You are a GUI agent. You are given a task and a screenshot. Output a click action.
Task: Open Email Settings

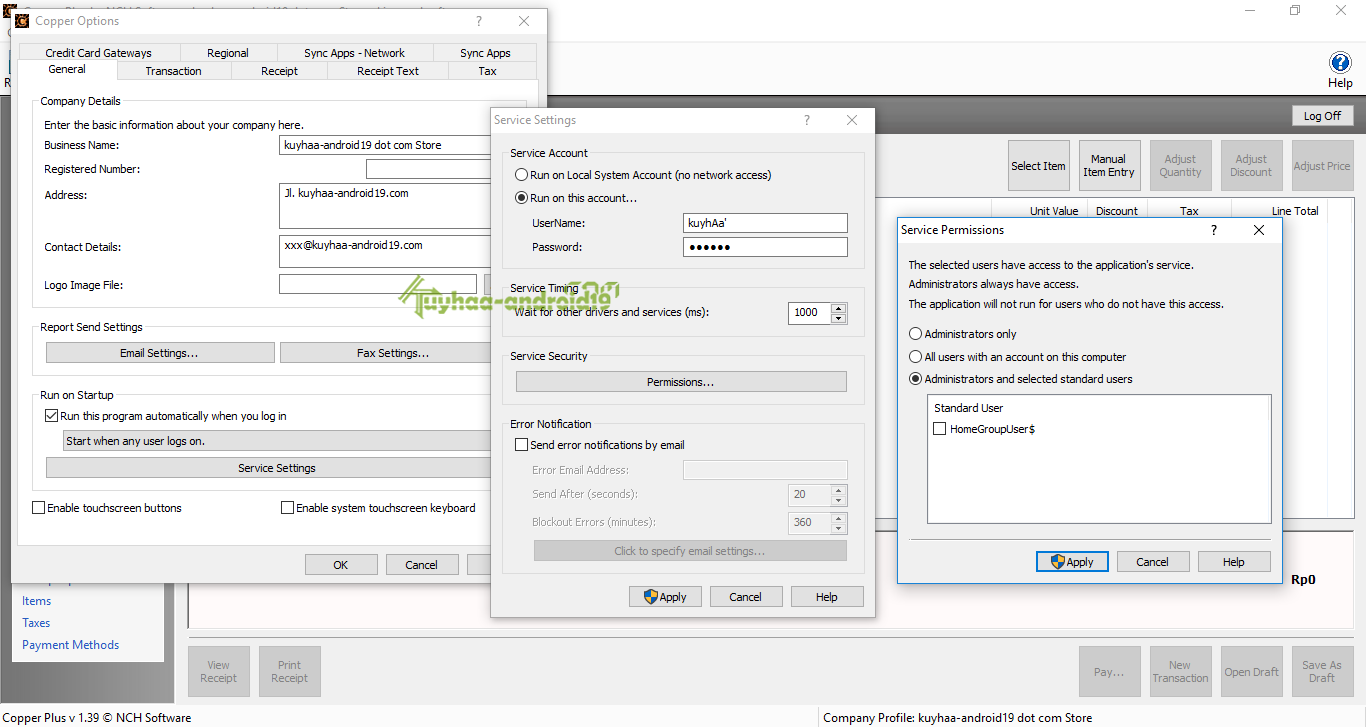point(159,352)
